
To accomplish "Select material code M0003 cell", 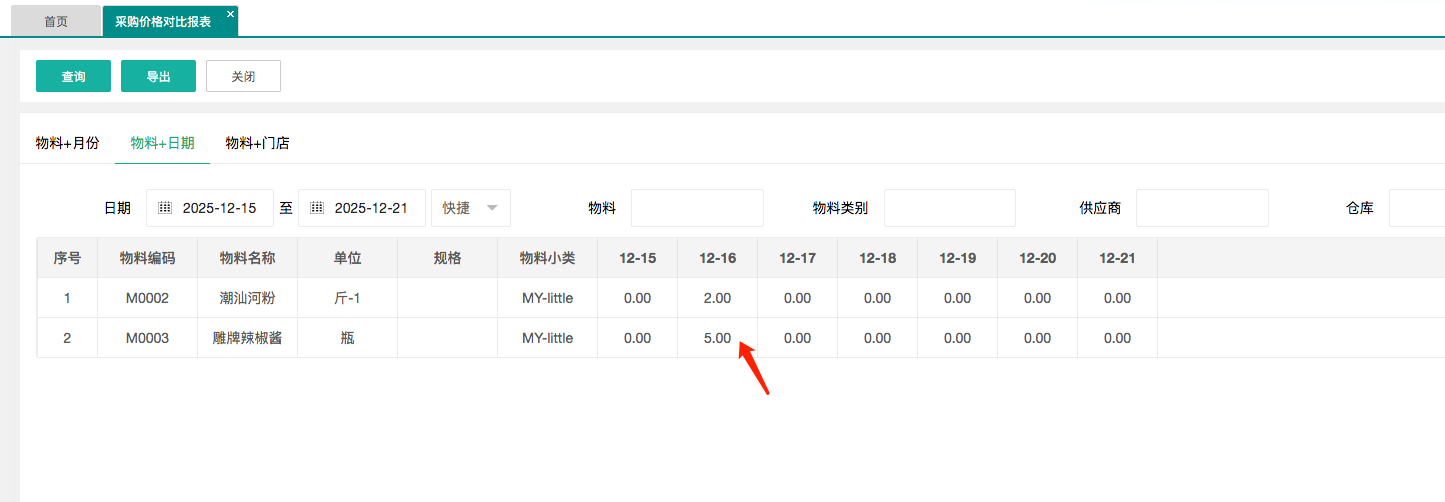I will click(147, 338).
